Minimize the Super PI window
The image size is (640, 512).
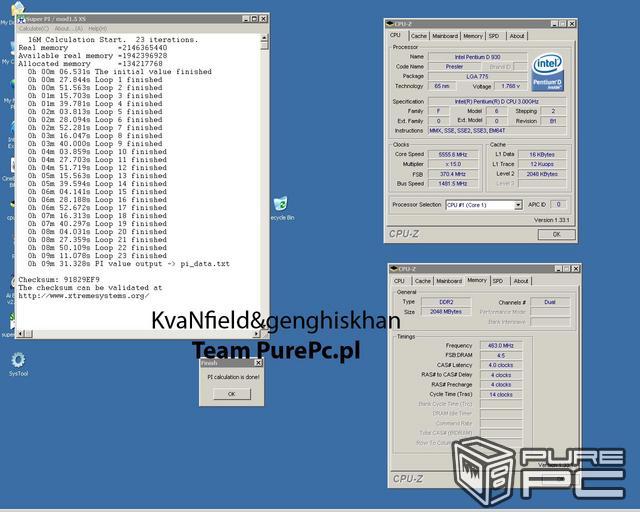coord(246,19)
